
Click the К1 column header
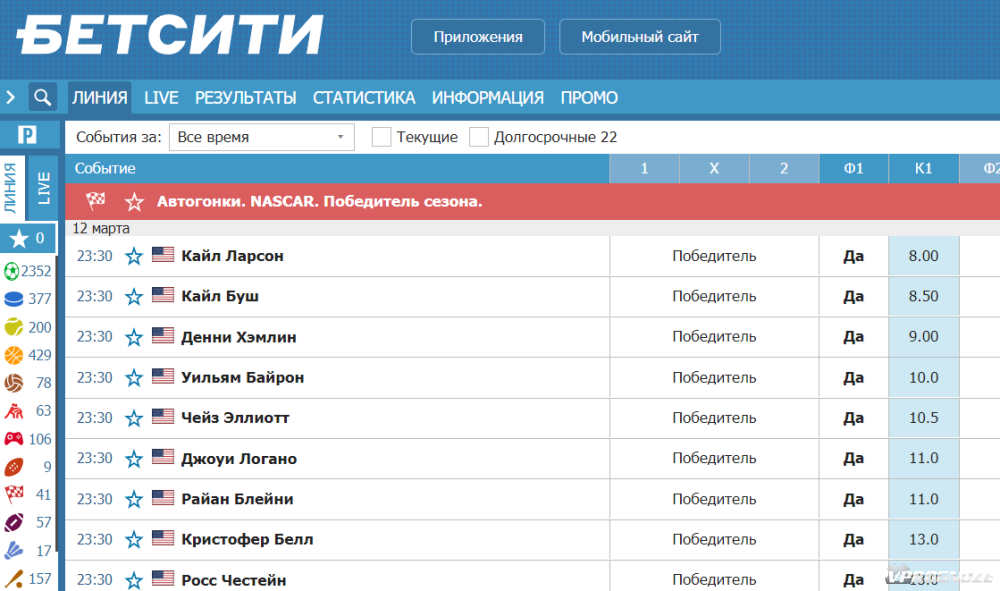[x=923, y=169]
